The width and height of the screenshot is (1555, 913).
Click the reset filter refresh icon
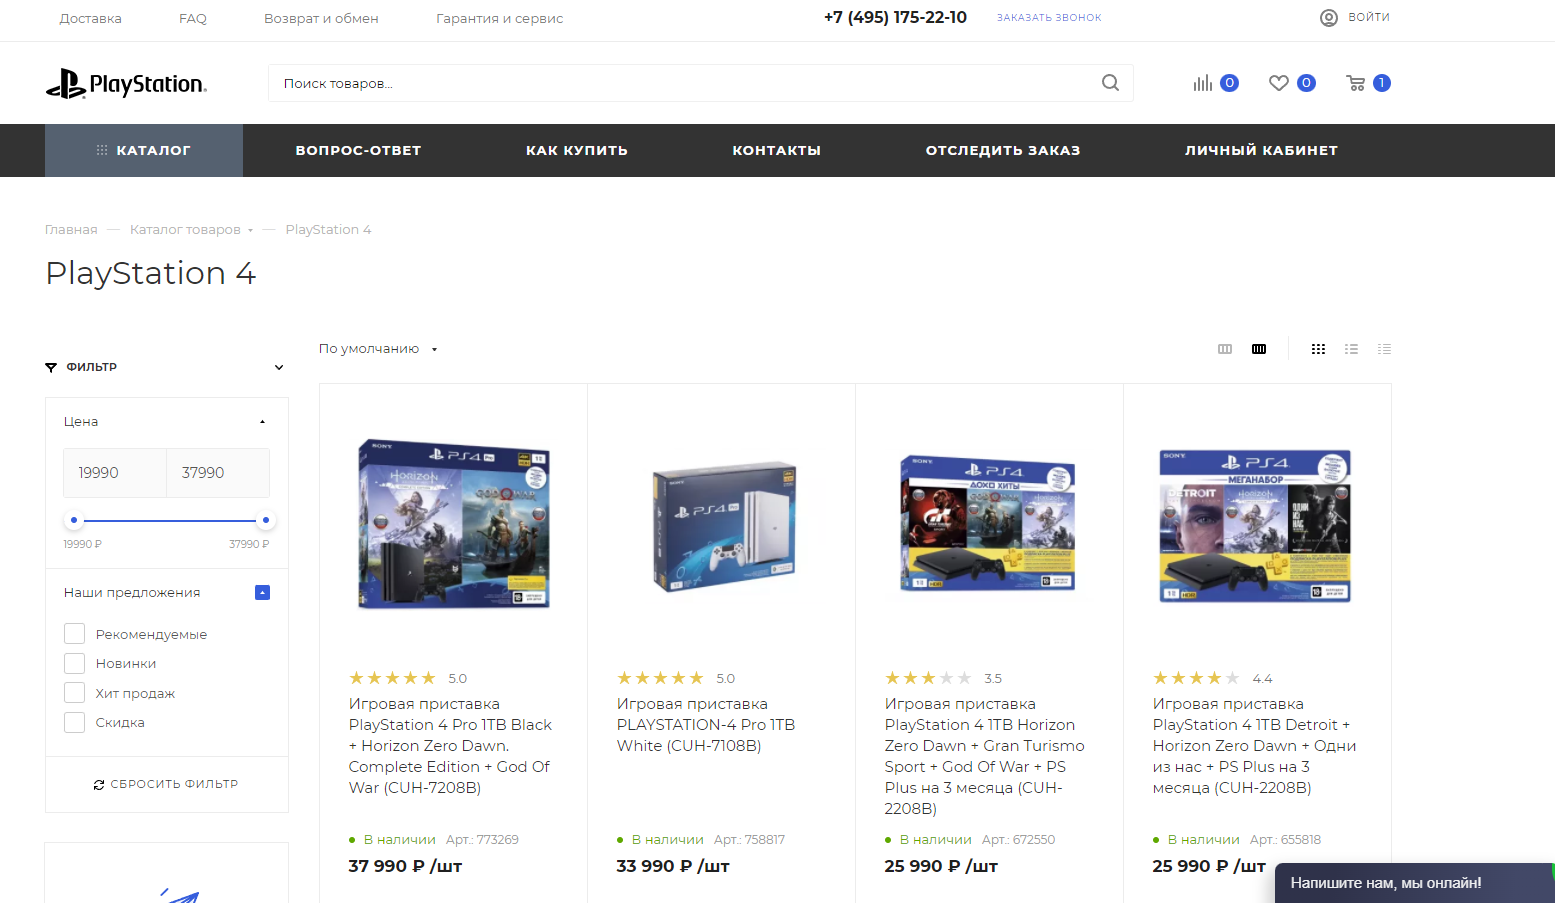[x=99, y=785]
